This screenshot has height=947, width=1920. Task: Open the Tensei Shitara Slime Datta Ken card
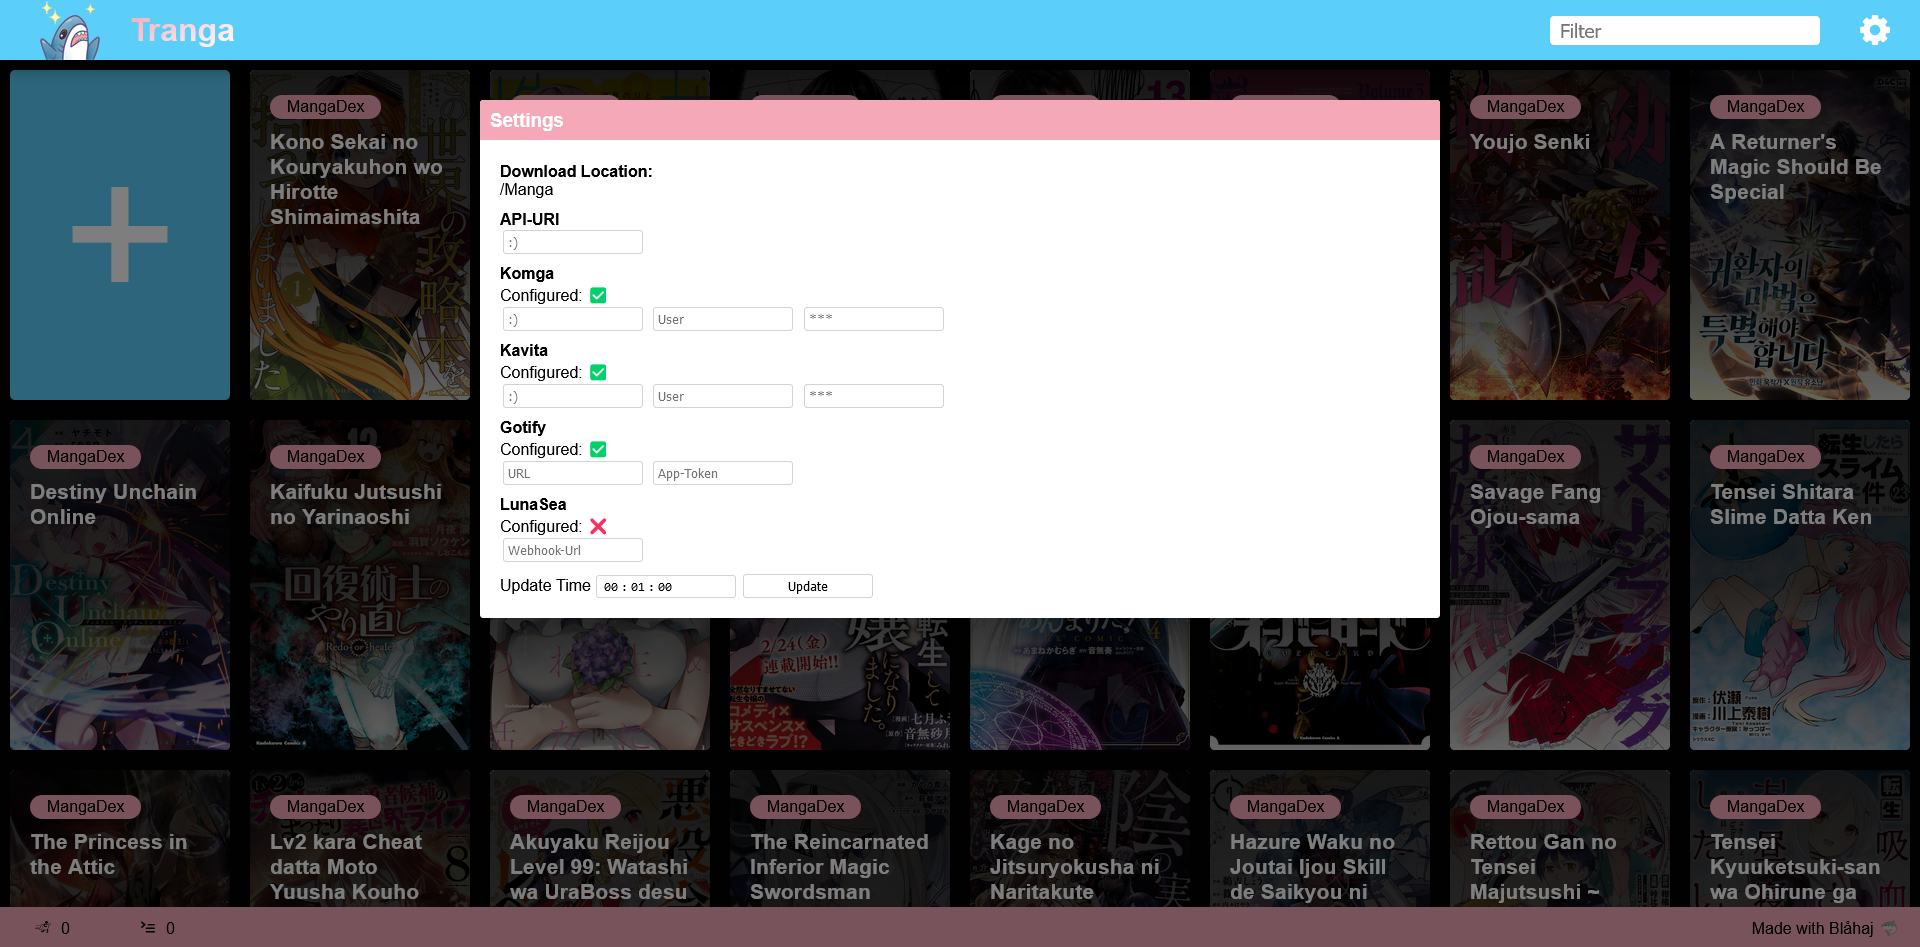pyautogui.click(x=1800, y=585)
